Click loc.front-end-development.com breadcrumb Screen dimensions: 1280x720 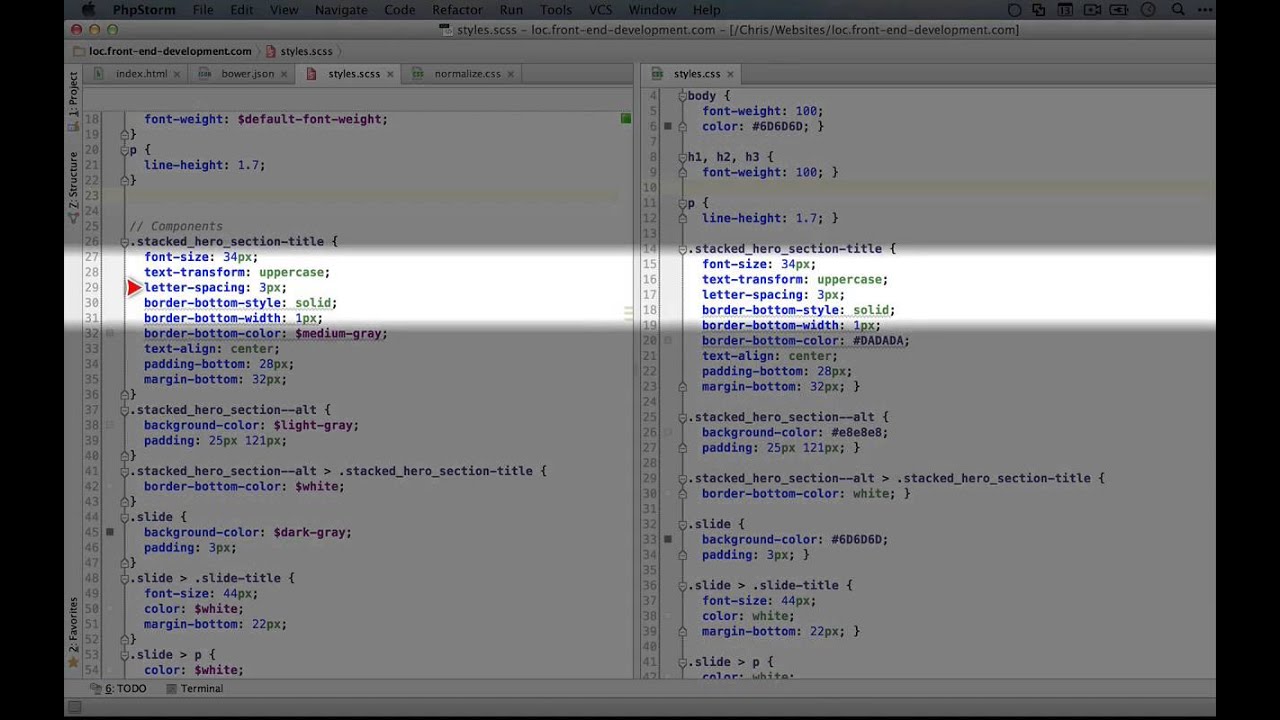click(170, 51)
